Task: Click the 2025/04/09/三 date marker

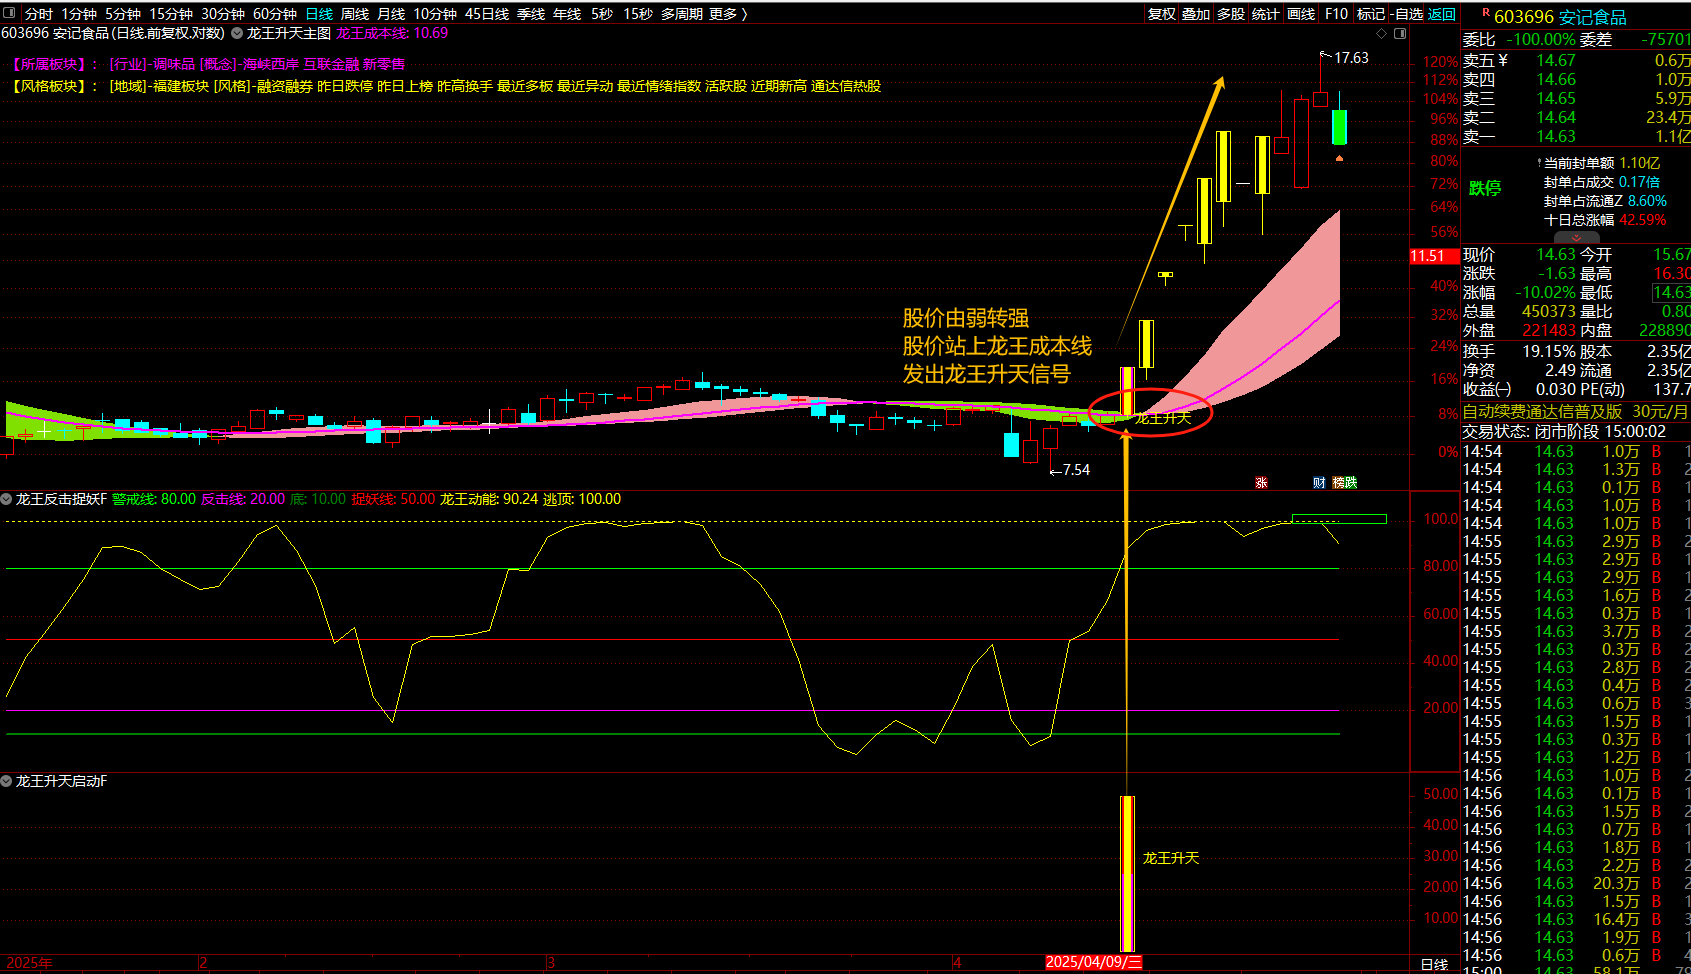Action: (x=1093, y=962)
